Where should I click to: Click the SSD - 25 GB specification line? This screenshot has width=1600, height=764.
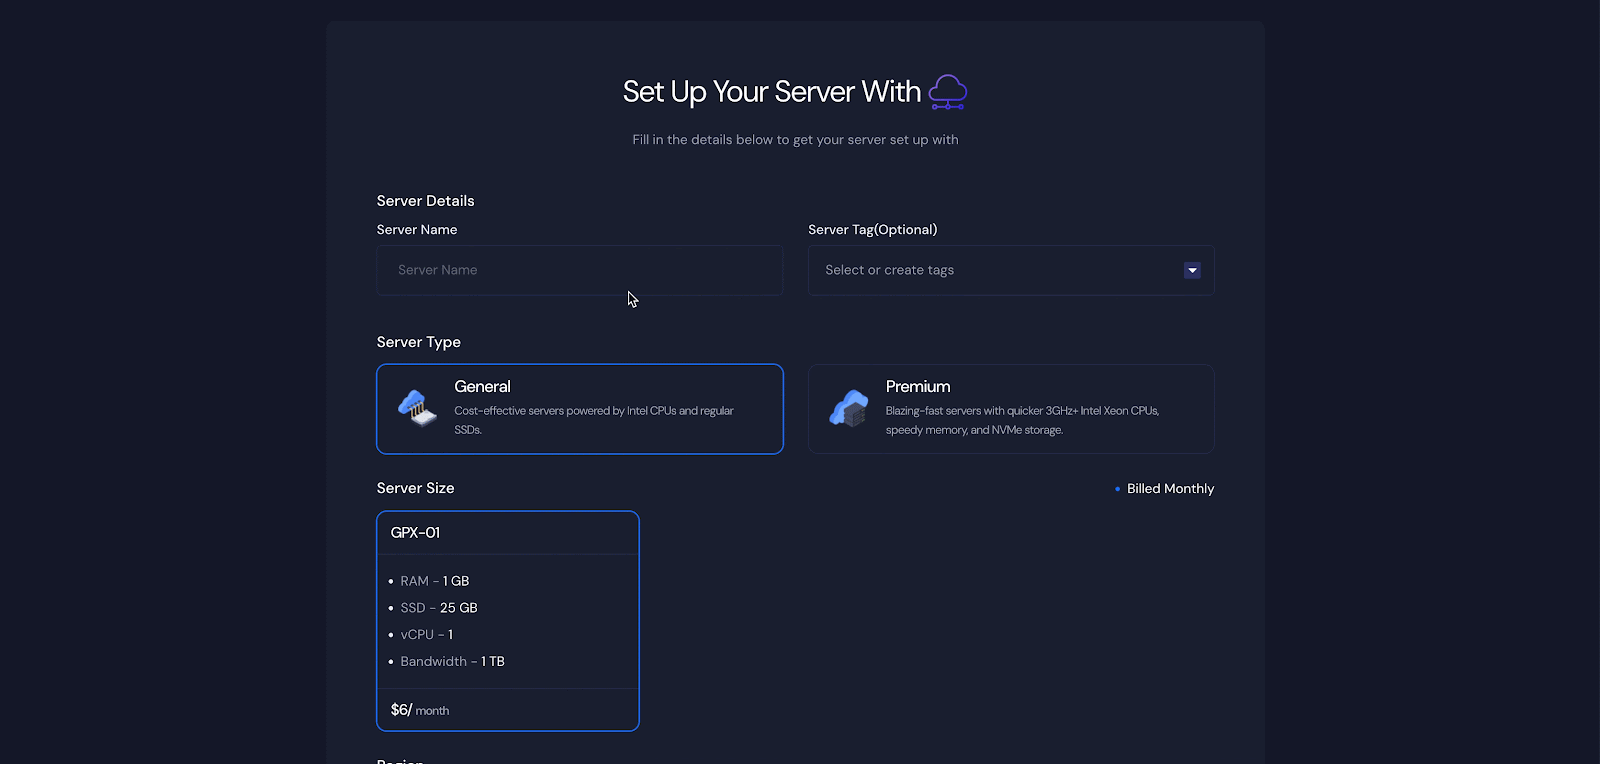pyautogui.click(x=438, y=608)
